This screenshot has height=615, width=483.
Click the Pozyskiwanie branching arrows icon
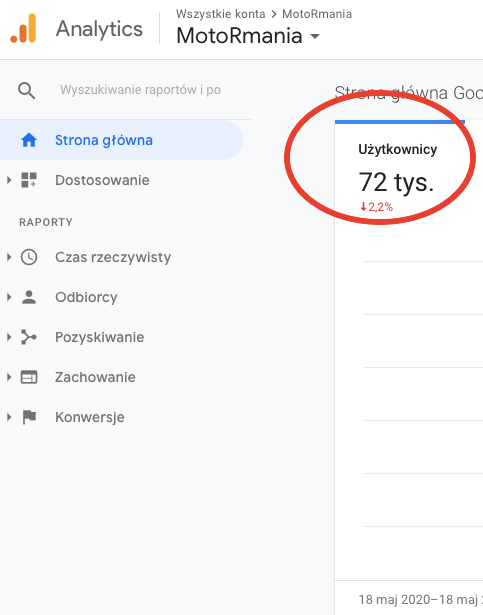pos(29,337)
